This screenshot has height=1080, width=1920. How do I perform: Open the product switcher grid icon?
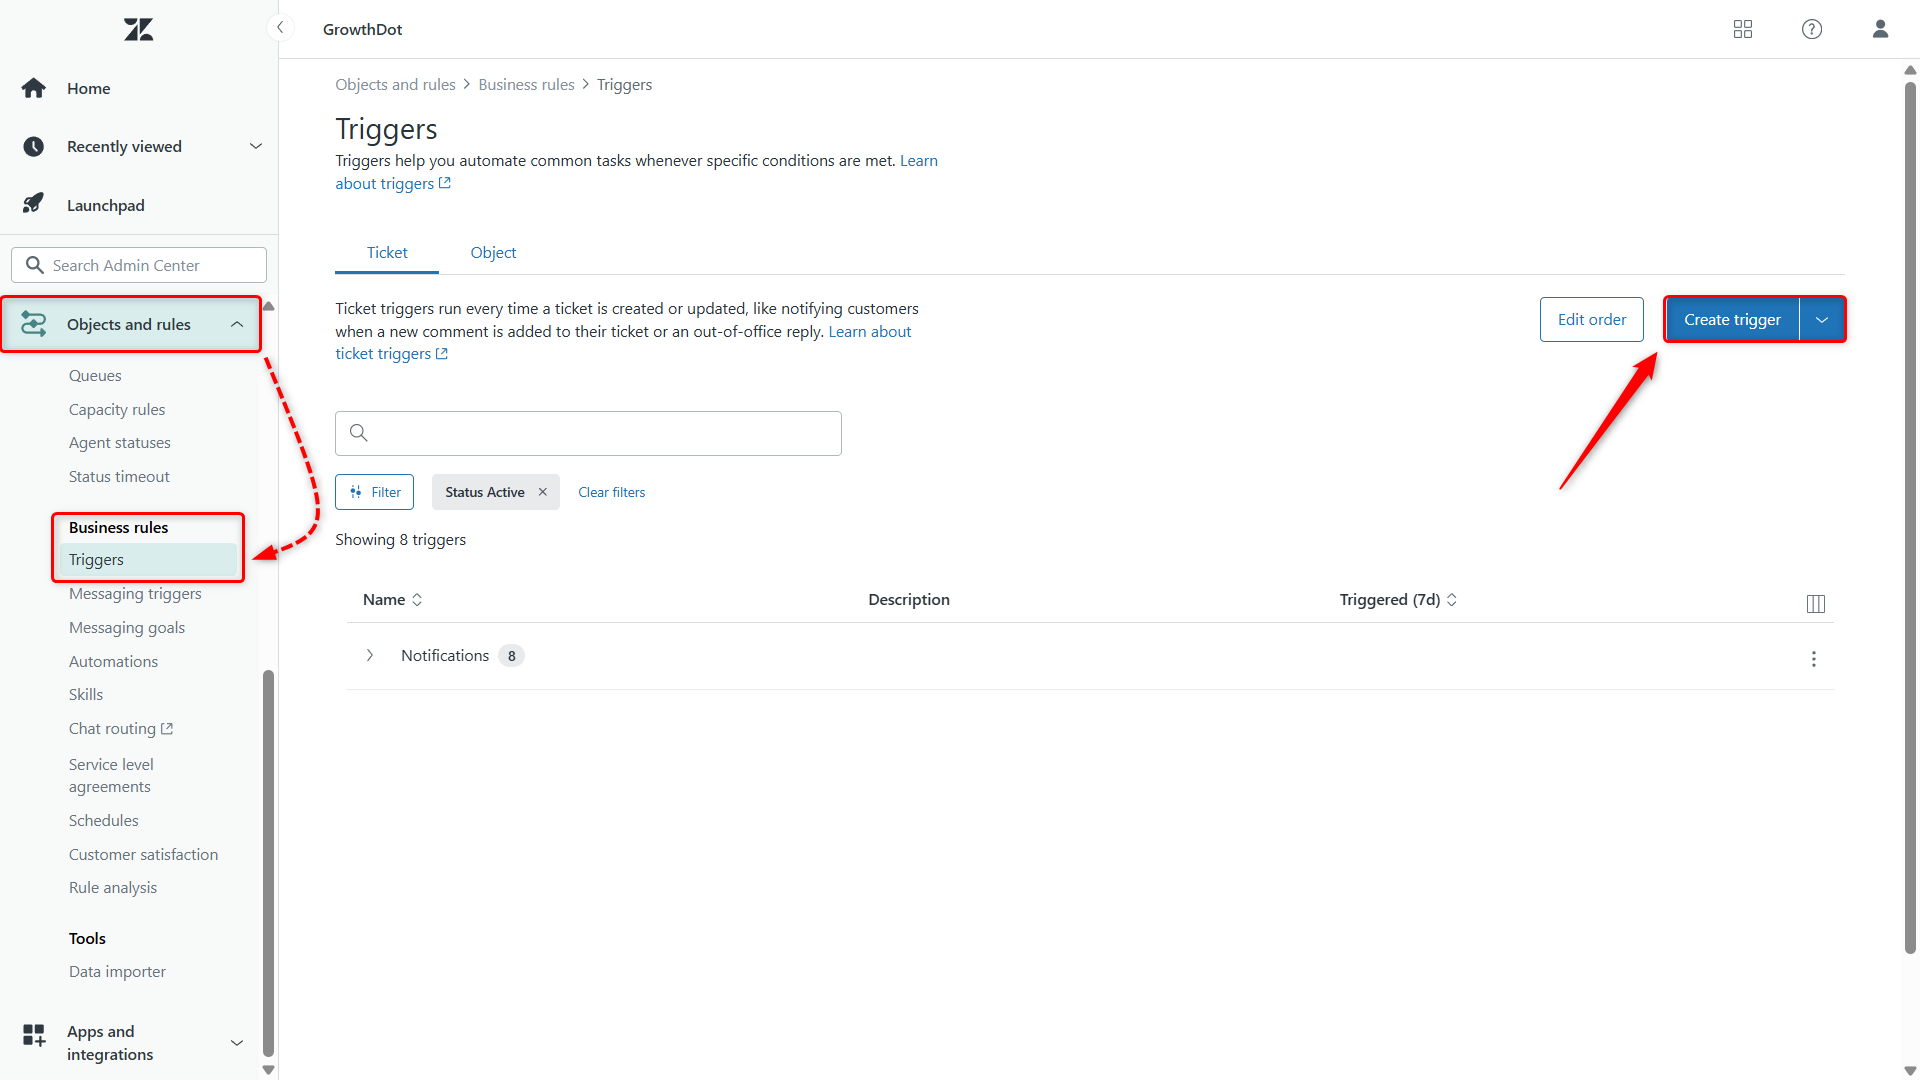pyautogui.click(x=1742, y=29)
